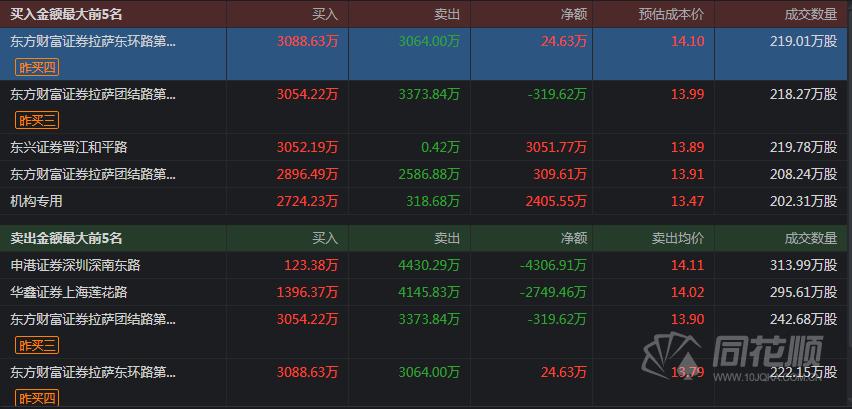The image size is (852, 409).
Task: Click the estimated cost price 13.99
Action: click(687, 95)
